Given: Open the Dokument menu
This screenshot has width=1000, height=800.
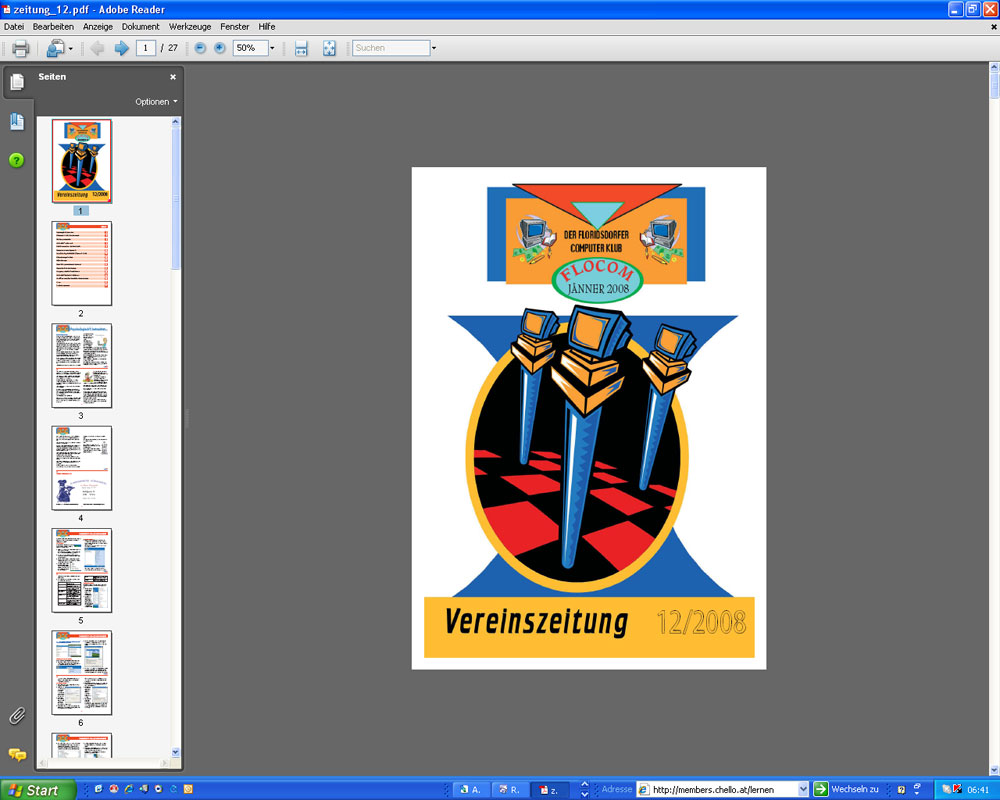Looking at the screenshot, I should 140,26.
